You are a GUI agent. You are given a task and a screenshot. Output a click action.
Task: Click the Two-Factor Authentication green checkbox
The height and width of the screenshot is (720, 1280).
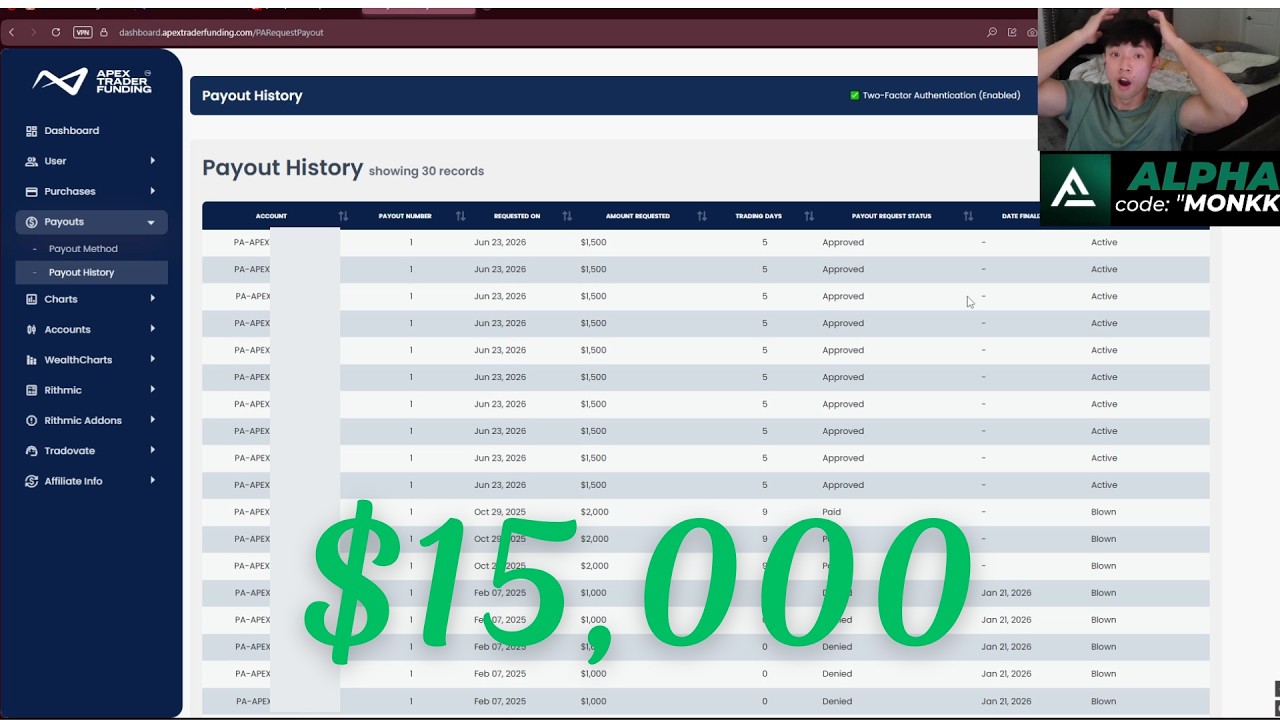click(855, 95)
